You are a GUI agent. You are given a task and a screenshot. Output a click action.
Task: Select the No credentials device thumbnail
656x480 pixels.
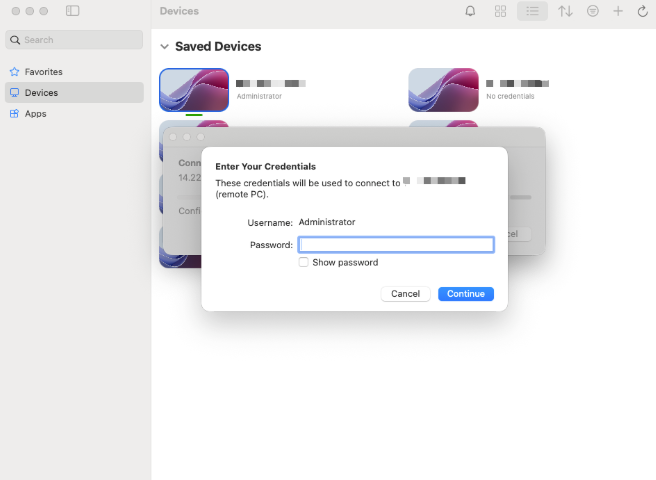tap(443, 90)
